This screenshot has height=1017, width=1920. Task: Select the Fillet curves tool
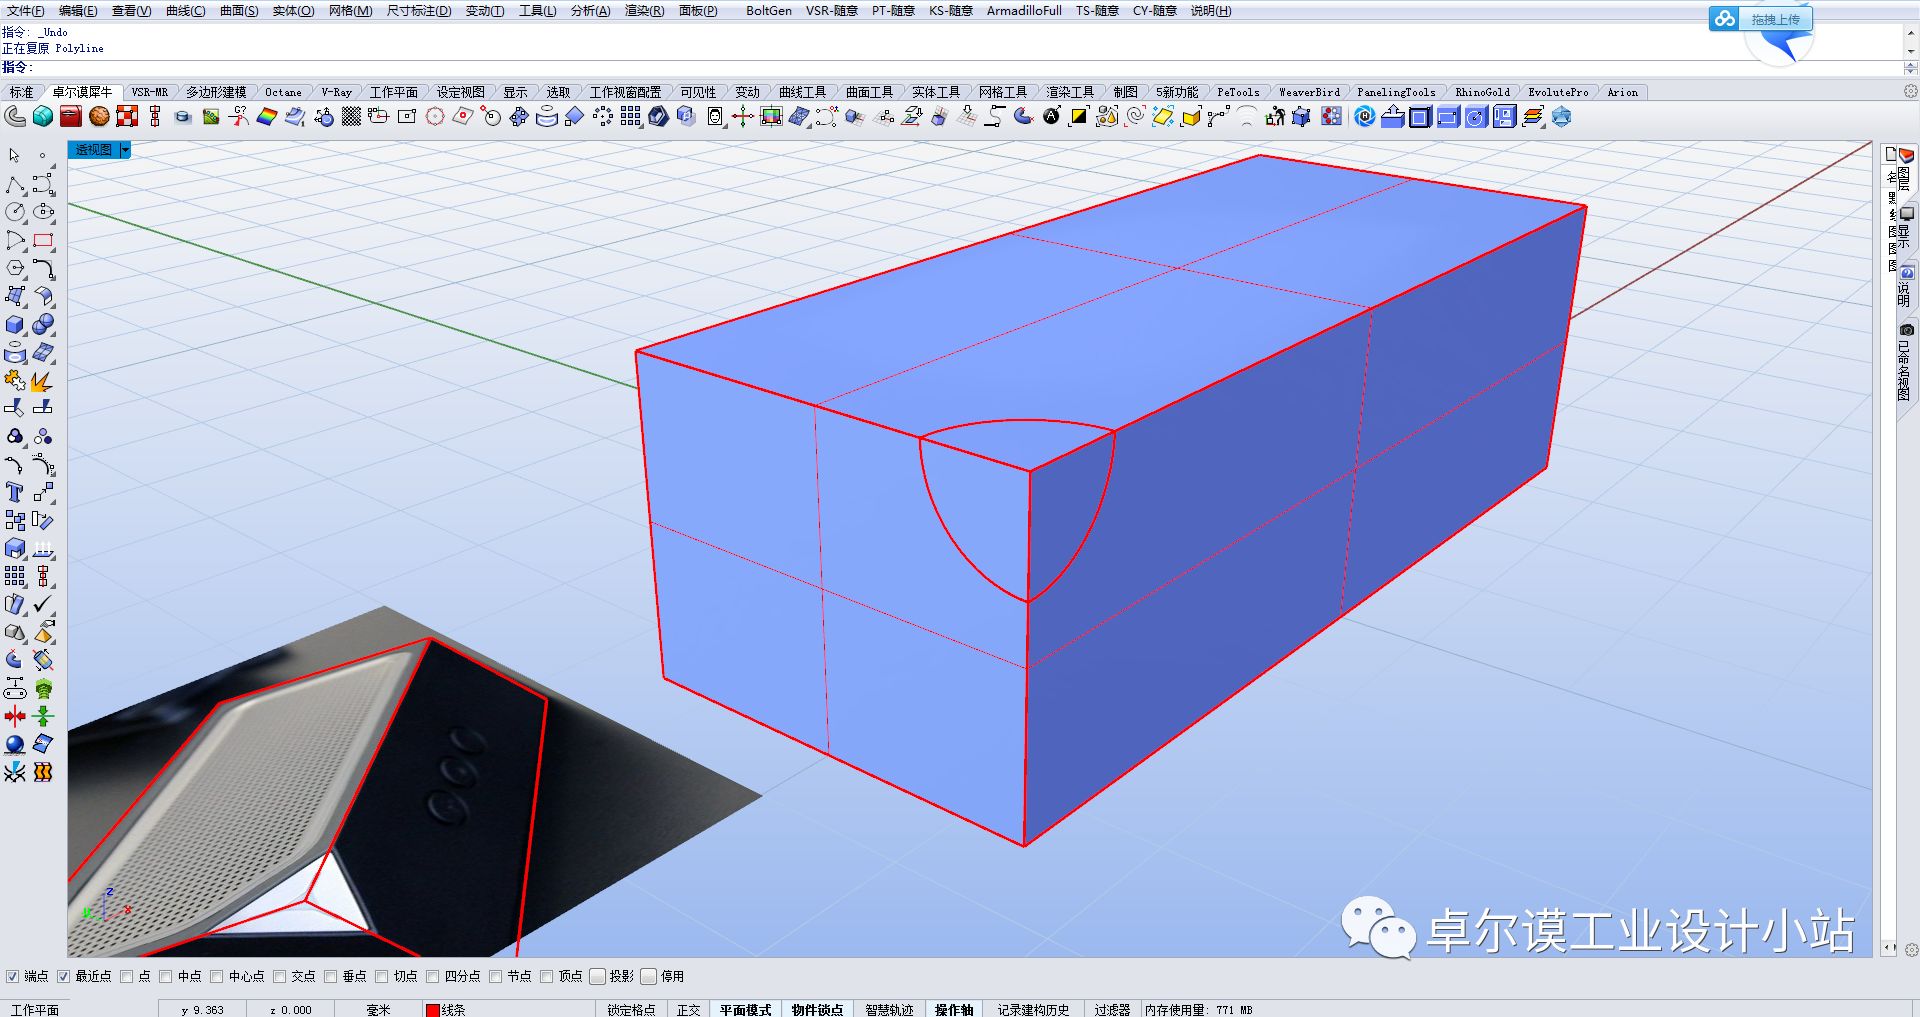(x=43, y=269)
